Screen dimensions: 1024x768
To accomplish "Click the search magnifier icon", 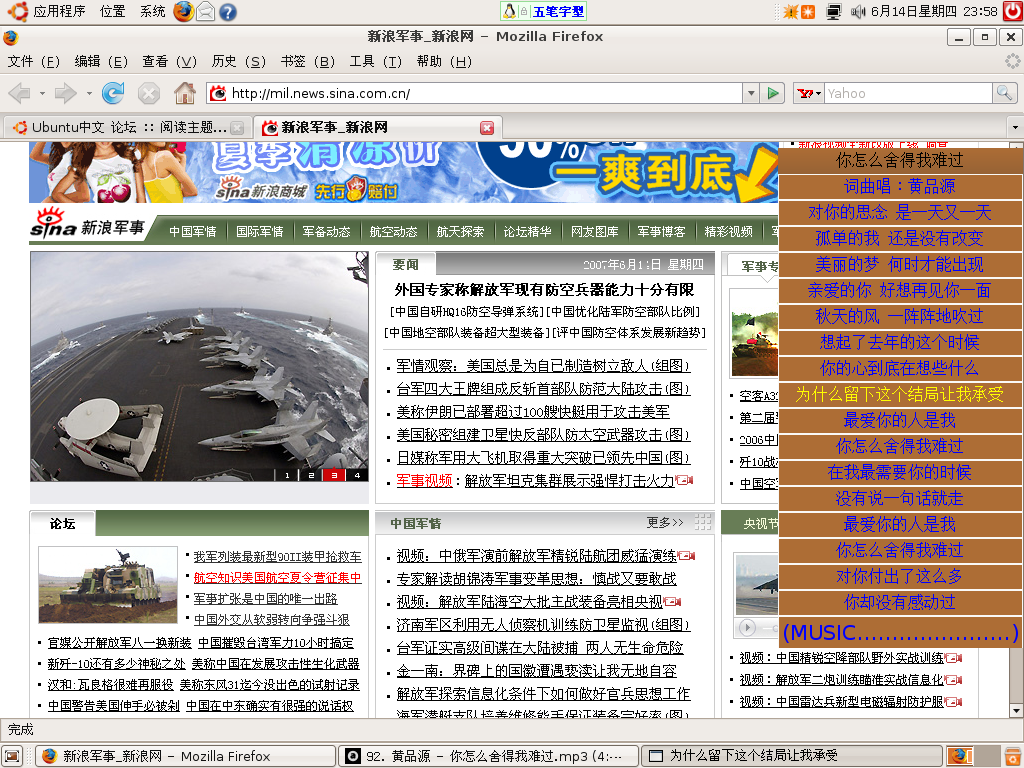I will tap(1004, 93).
